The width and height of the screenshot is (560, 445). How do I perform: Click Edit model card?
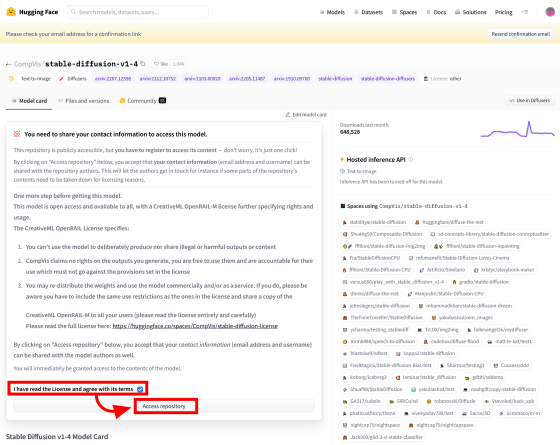click(x=306, y=115)
